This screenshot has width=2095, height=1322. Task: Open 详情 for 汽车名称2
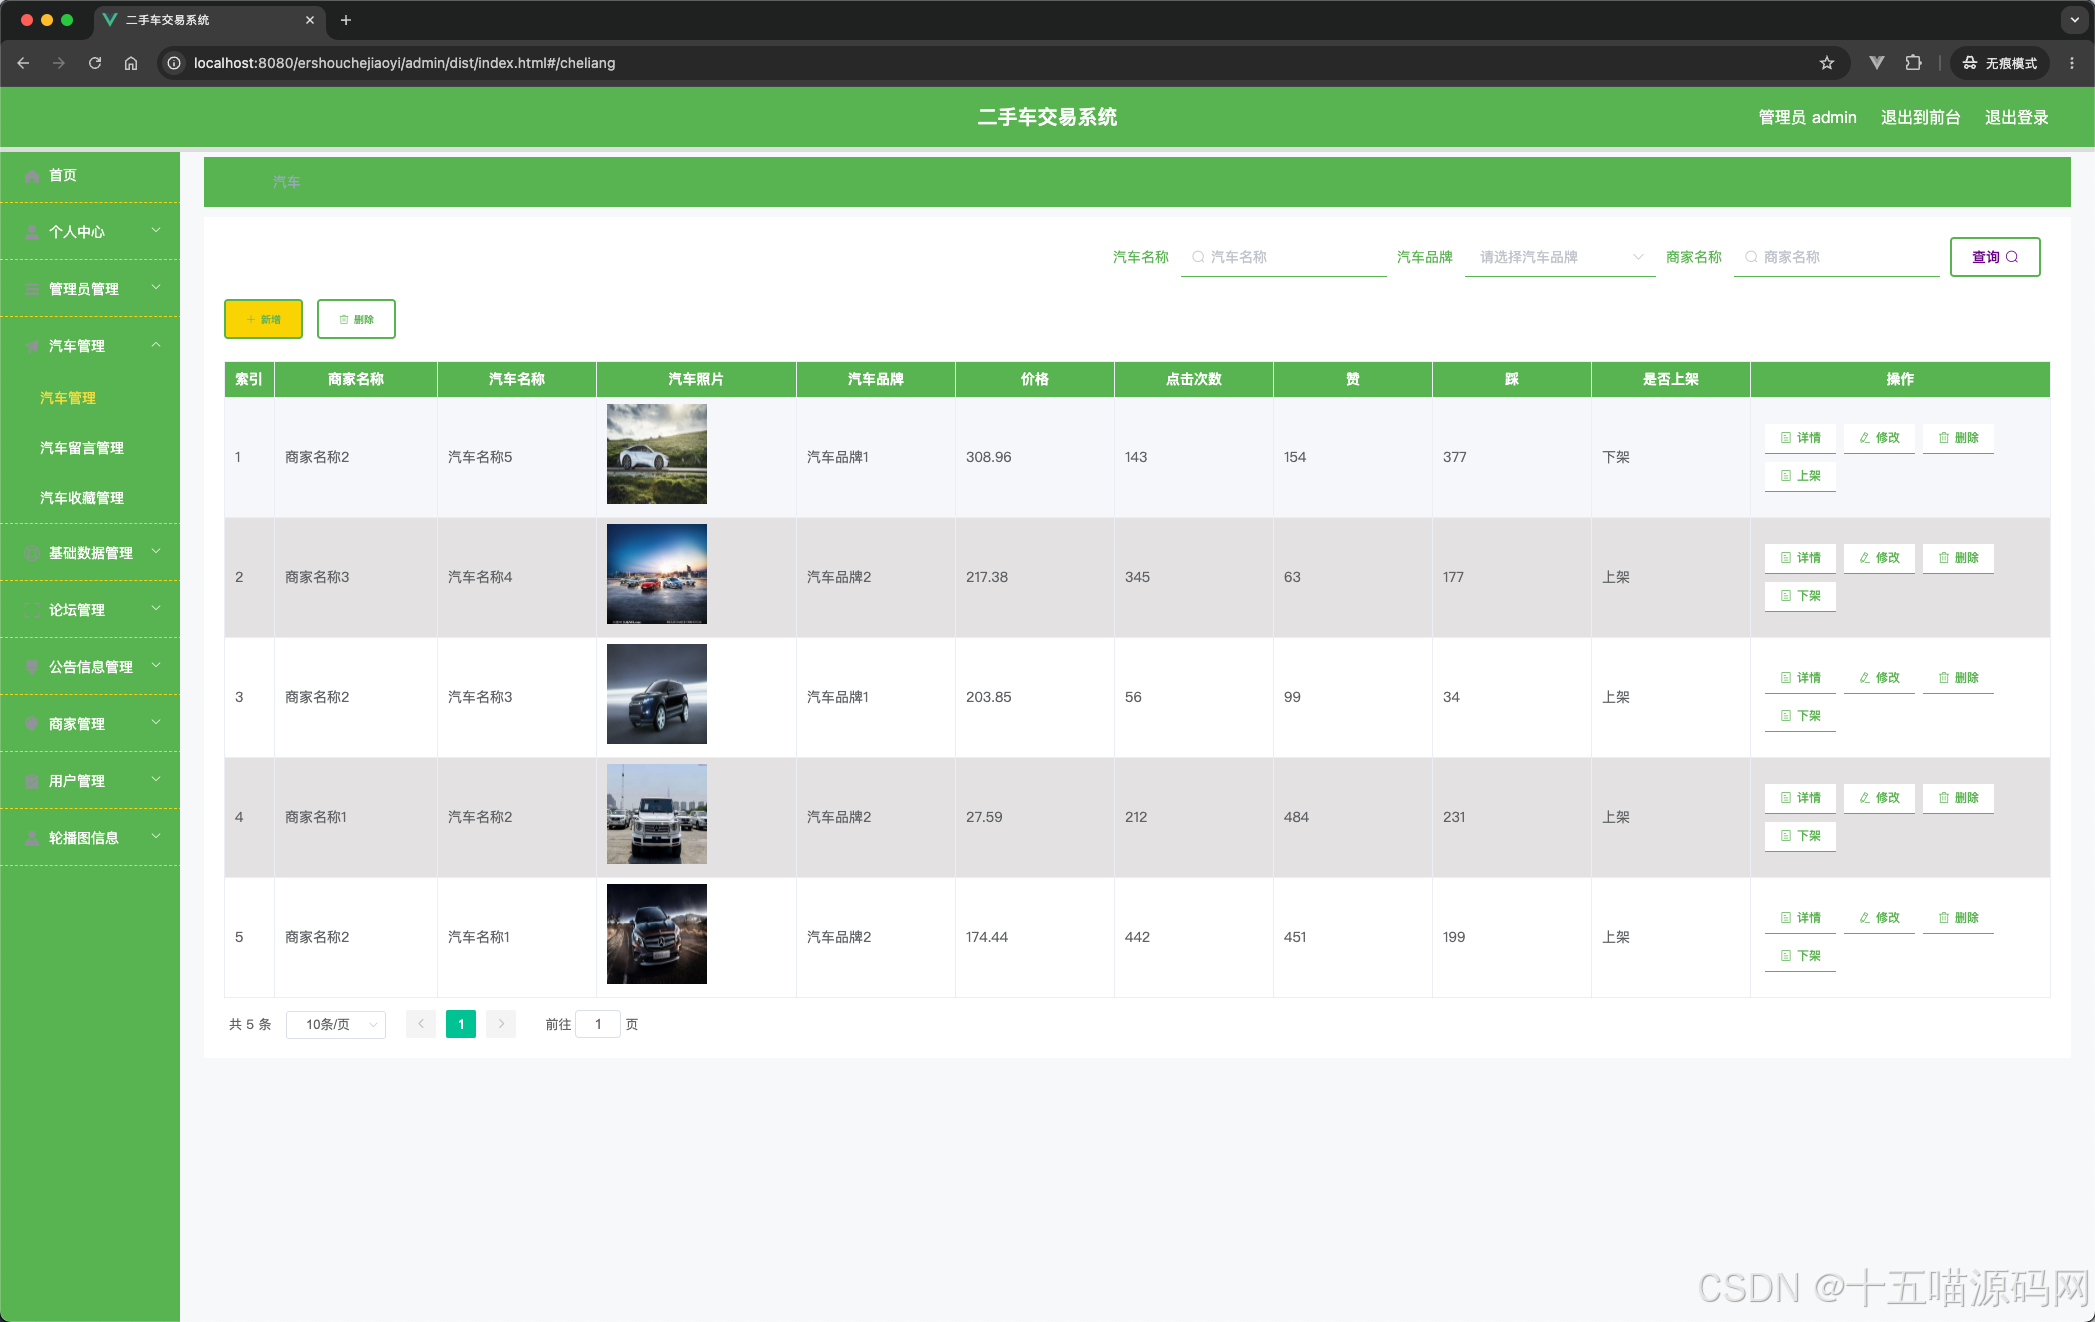tap(1800, 798)
